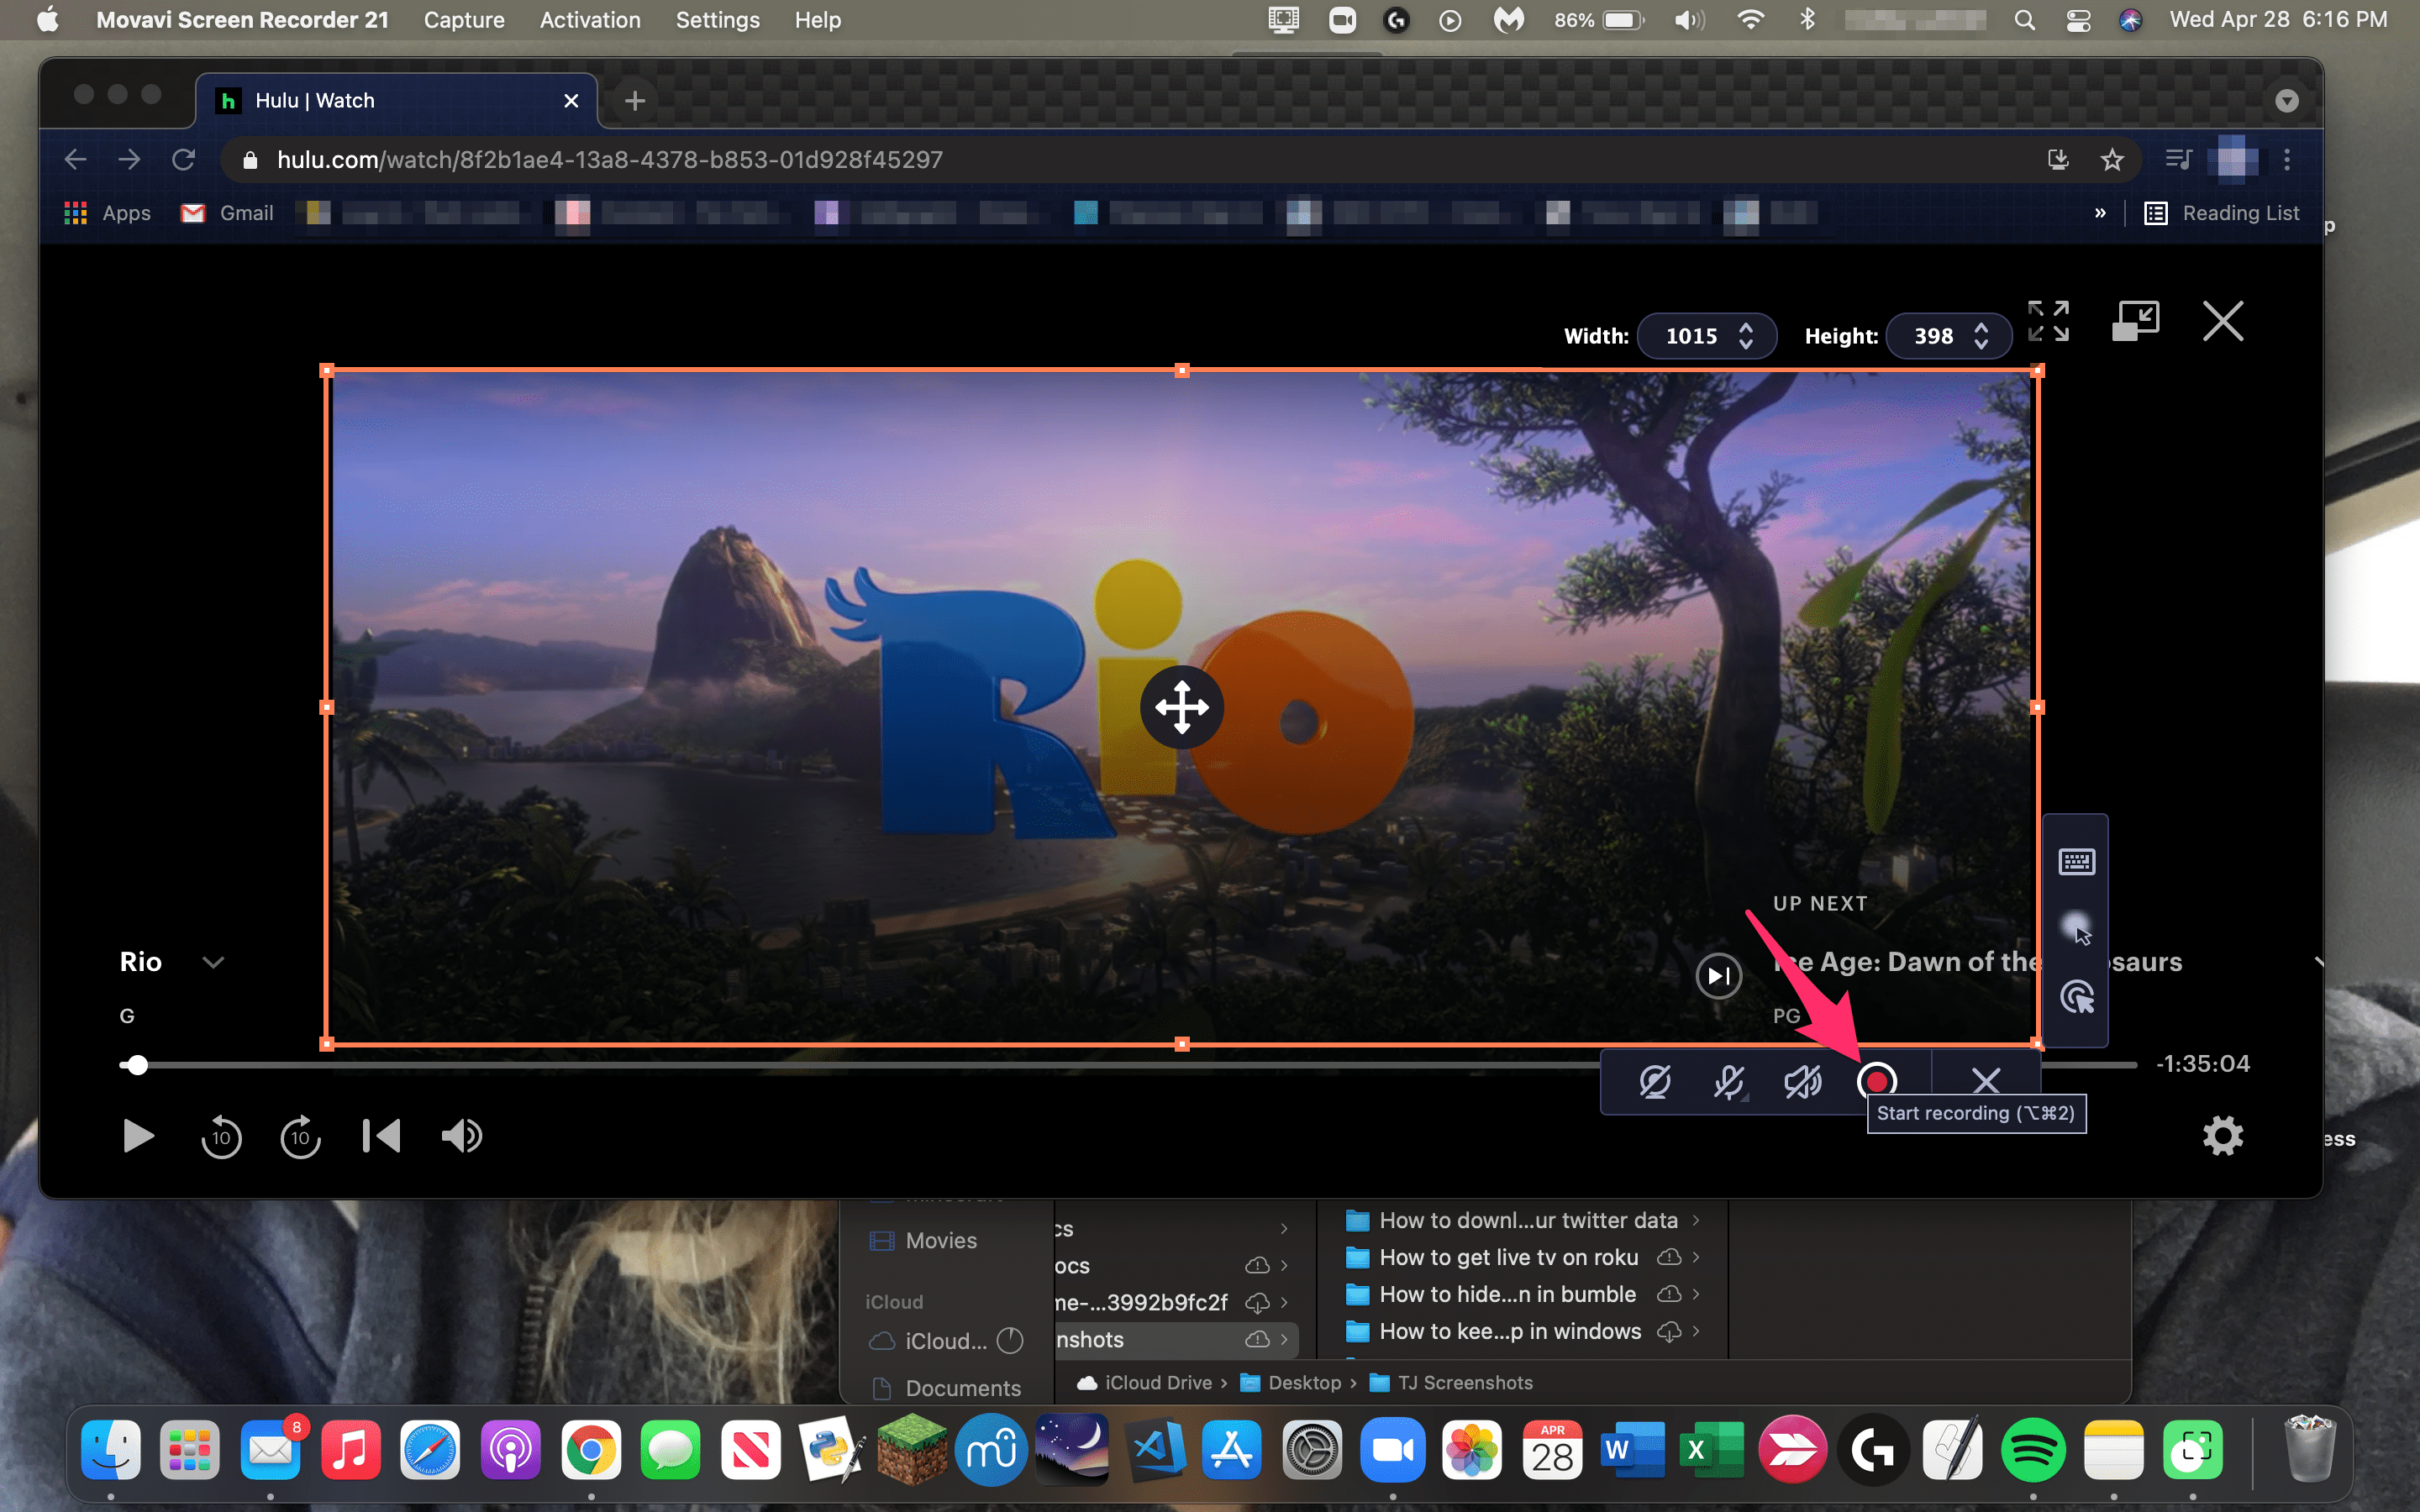Image resolution: width=2420 pixels, height=1512 pixels.
Task: Open the Capture menu
Action: (x=463, y=20)
